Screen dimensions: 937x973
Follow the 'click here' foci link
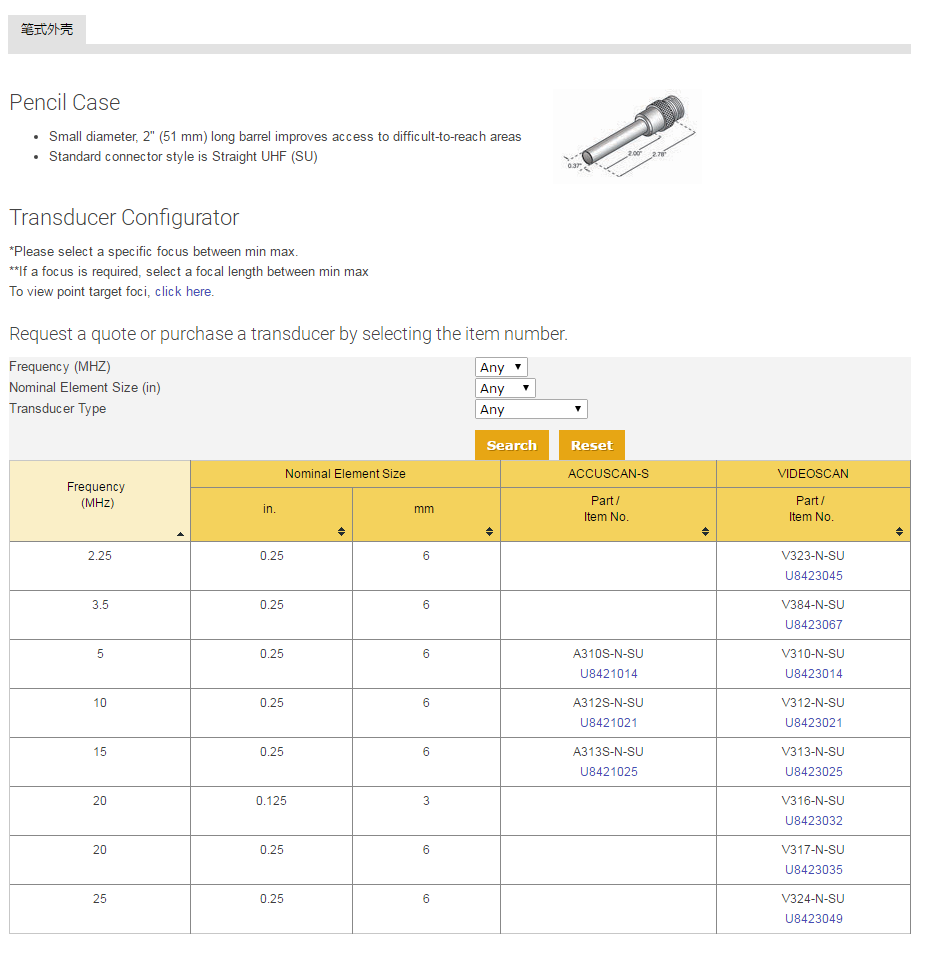183,292
